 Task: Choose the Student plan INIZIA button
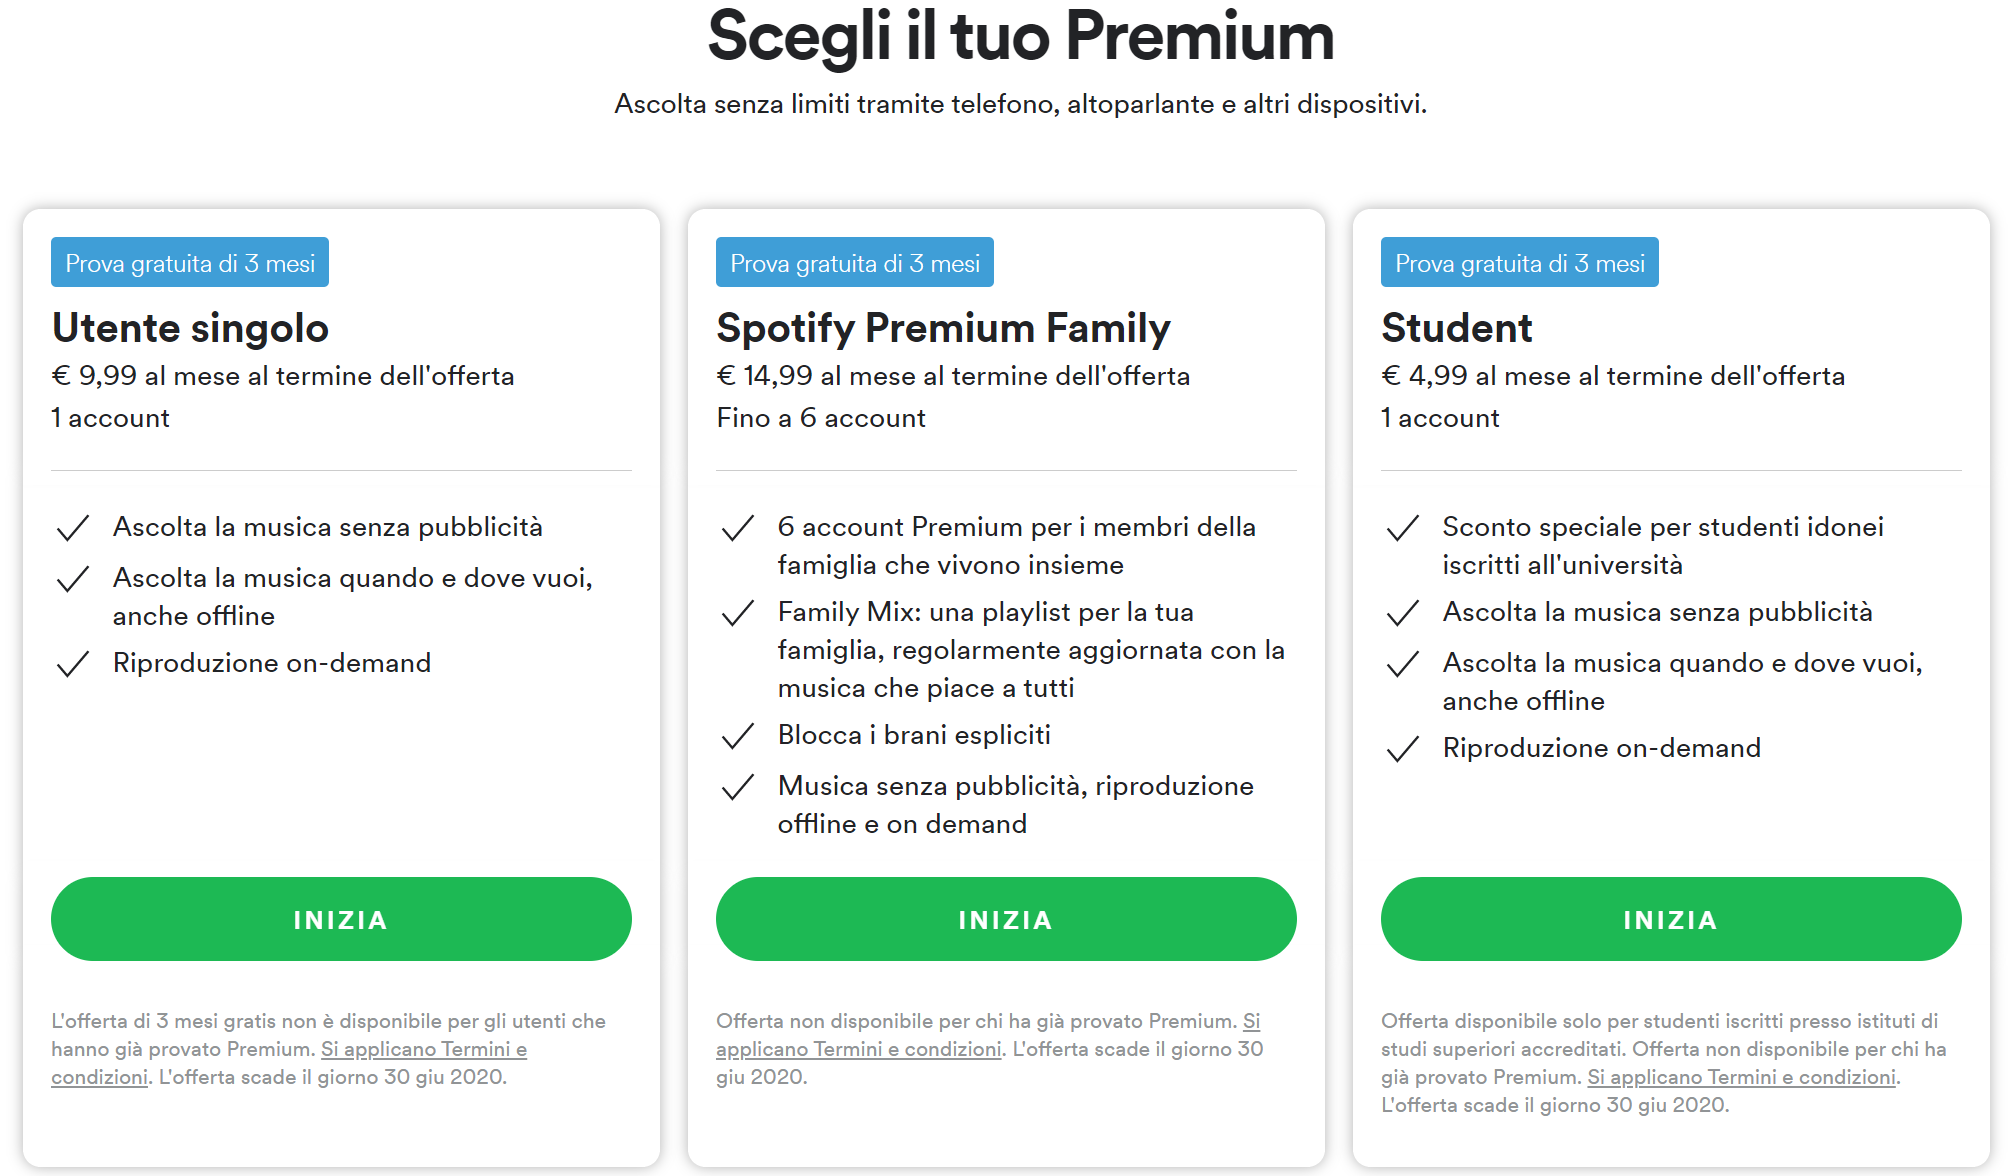1670,919
